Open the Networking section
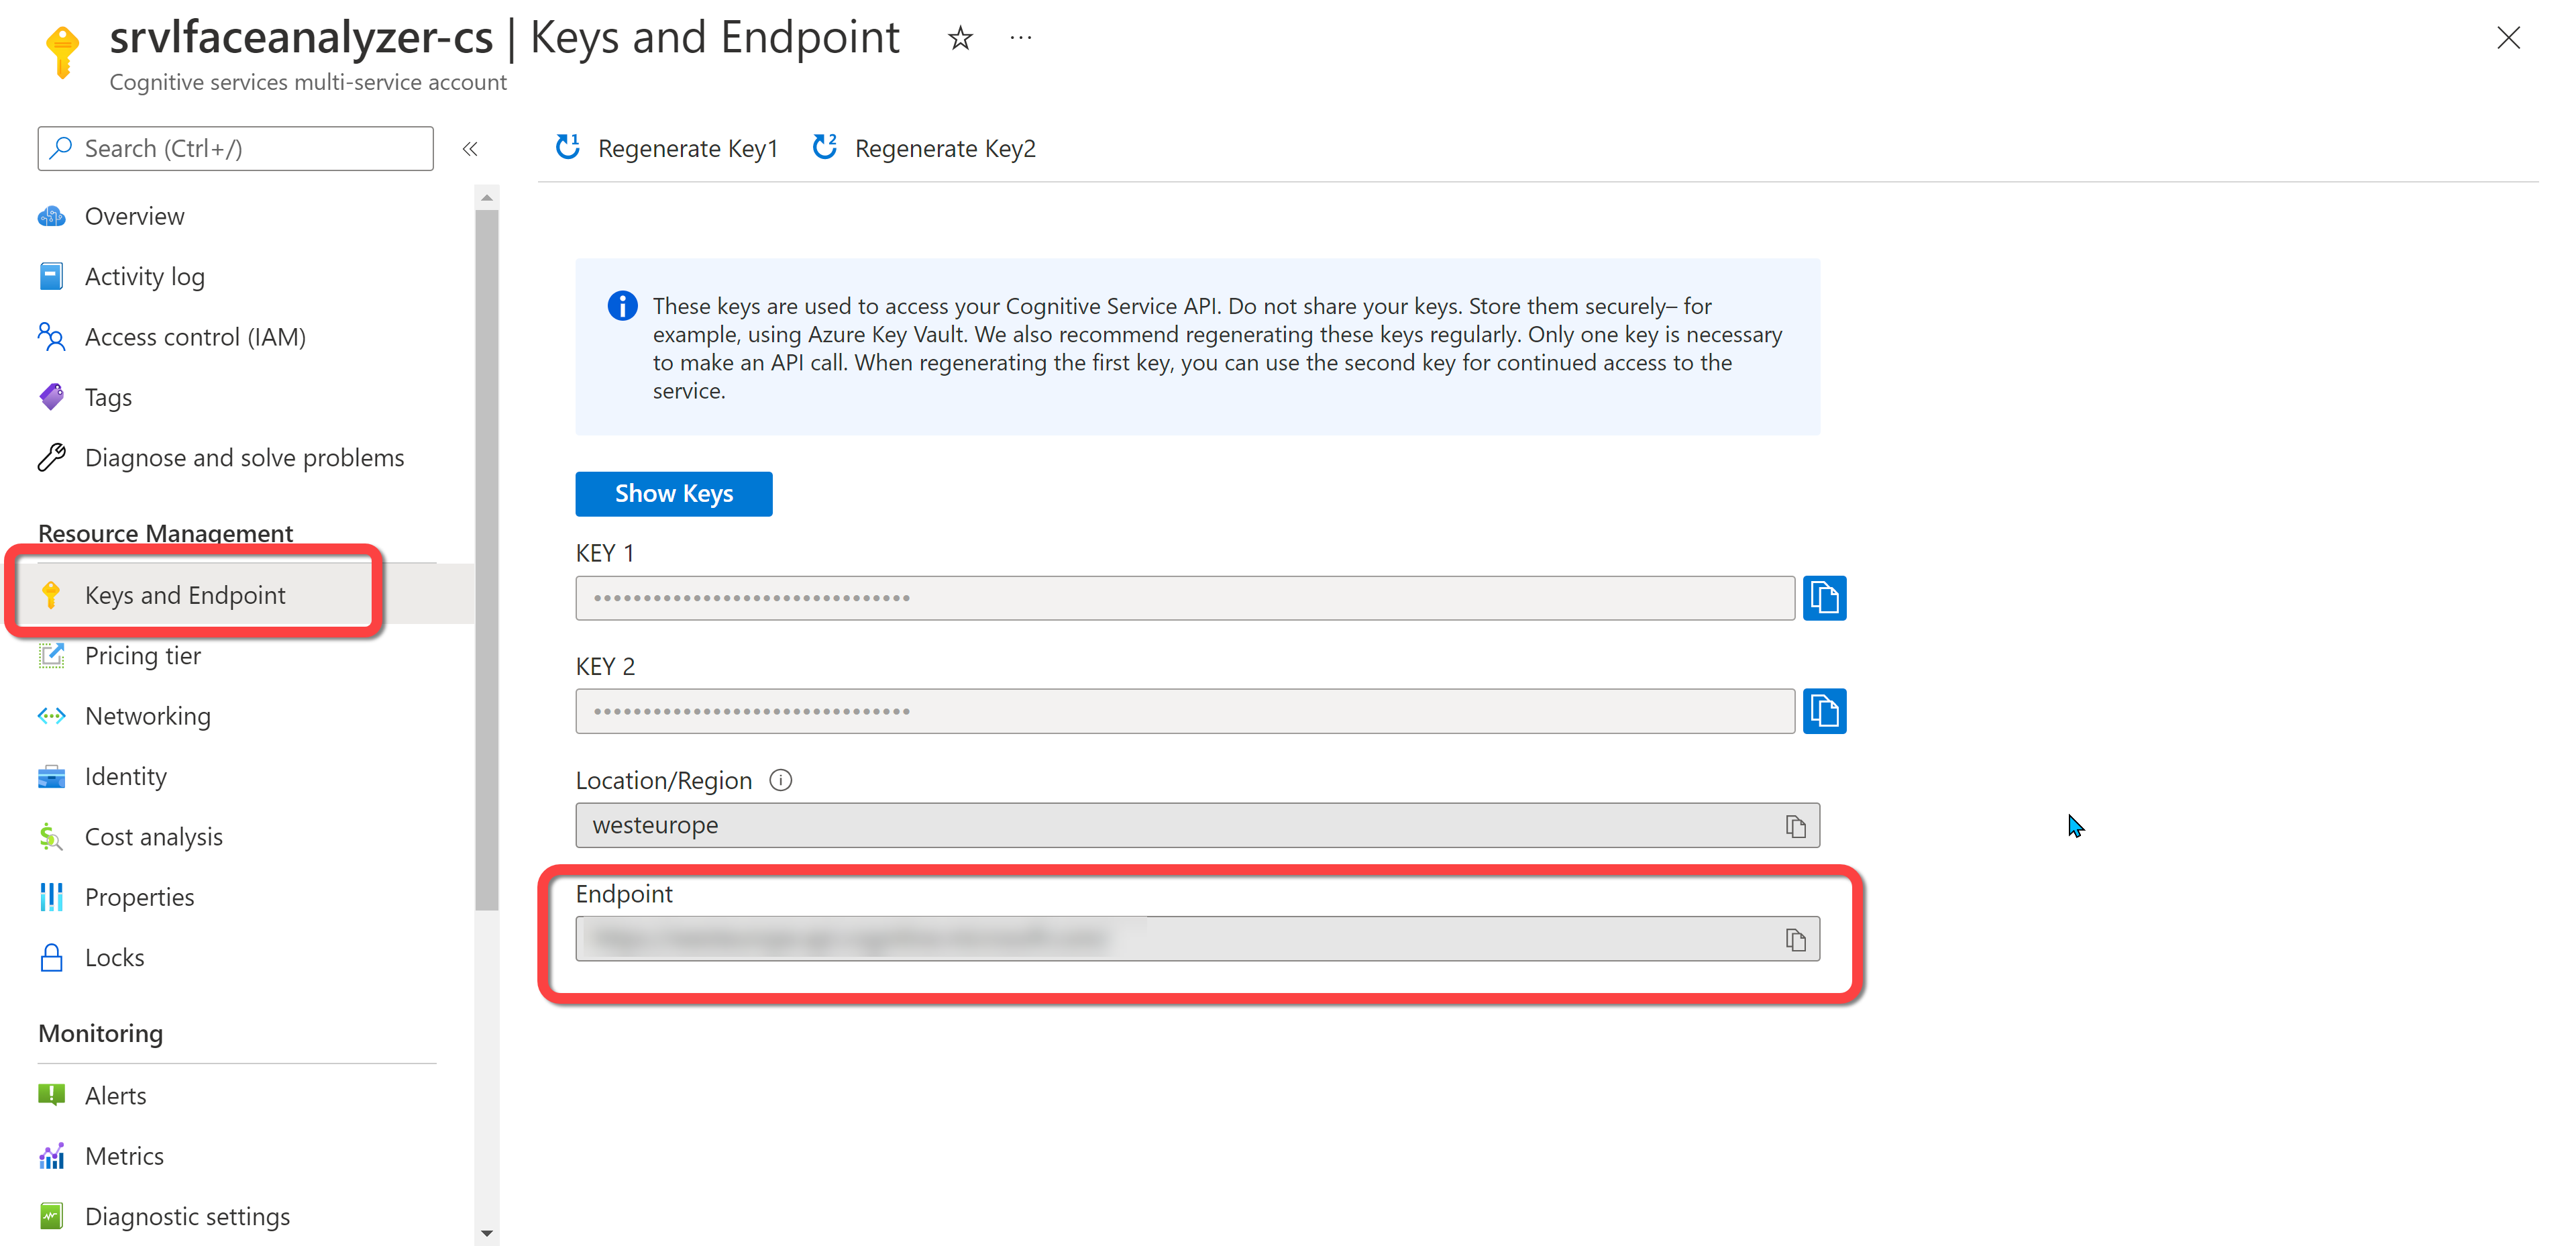Screen dimensions: 2576x1246 tap(148, 716)
